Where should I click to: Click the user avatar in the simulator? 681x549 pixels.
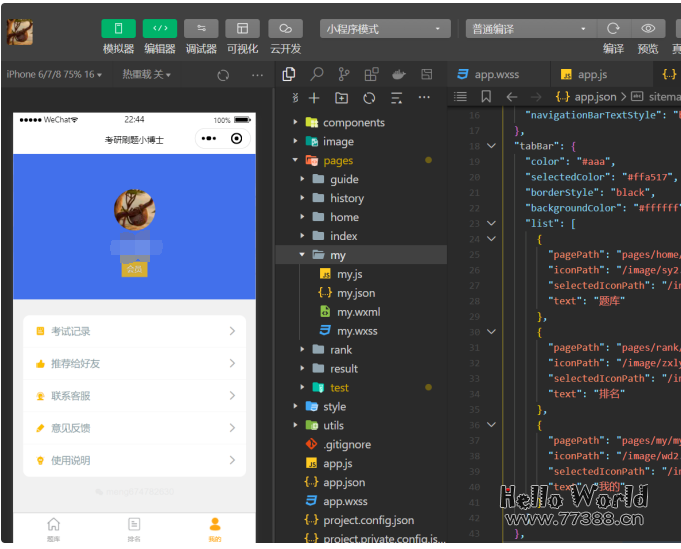point(134,209)
